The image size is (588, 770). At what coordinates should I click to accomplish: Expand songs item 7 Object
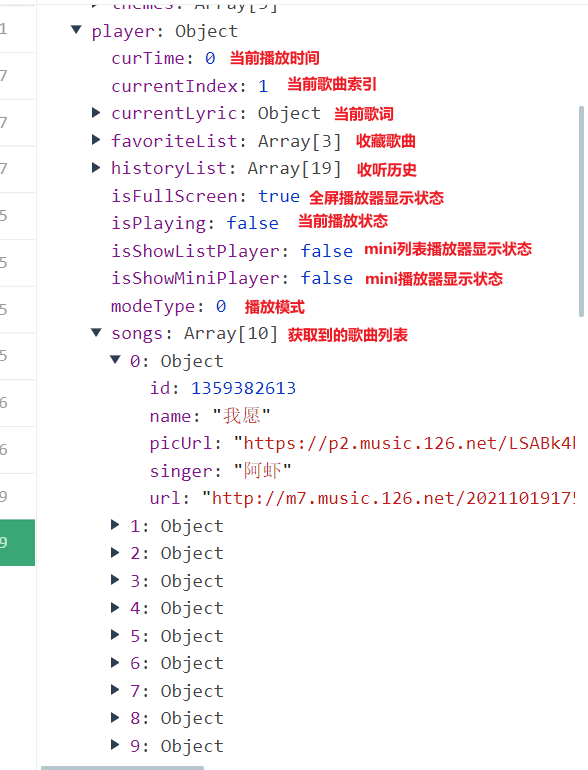pos(115,690)
